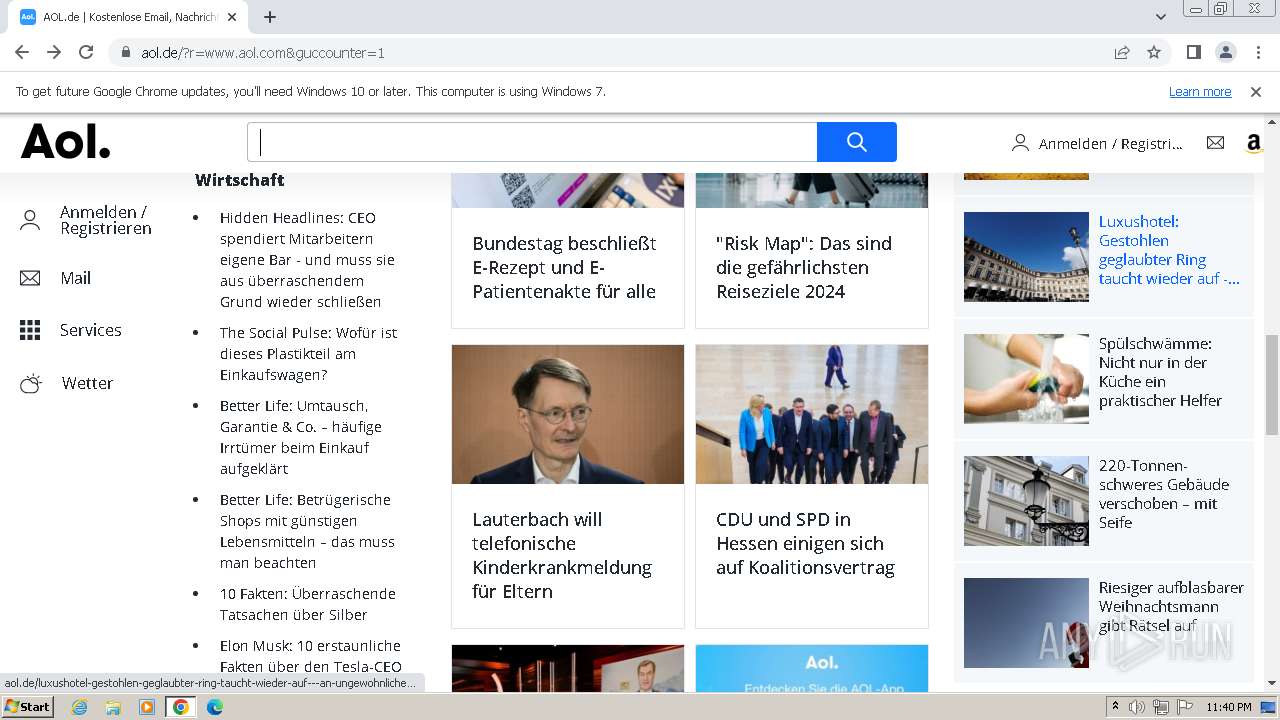Viewport: 1280px width, 720px height.
Task: Open Risk Map gefährlichste Reiseziele headline
Action: pos(804,267)
